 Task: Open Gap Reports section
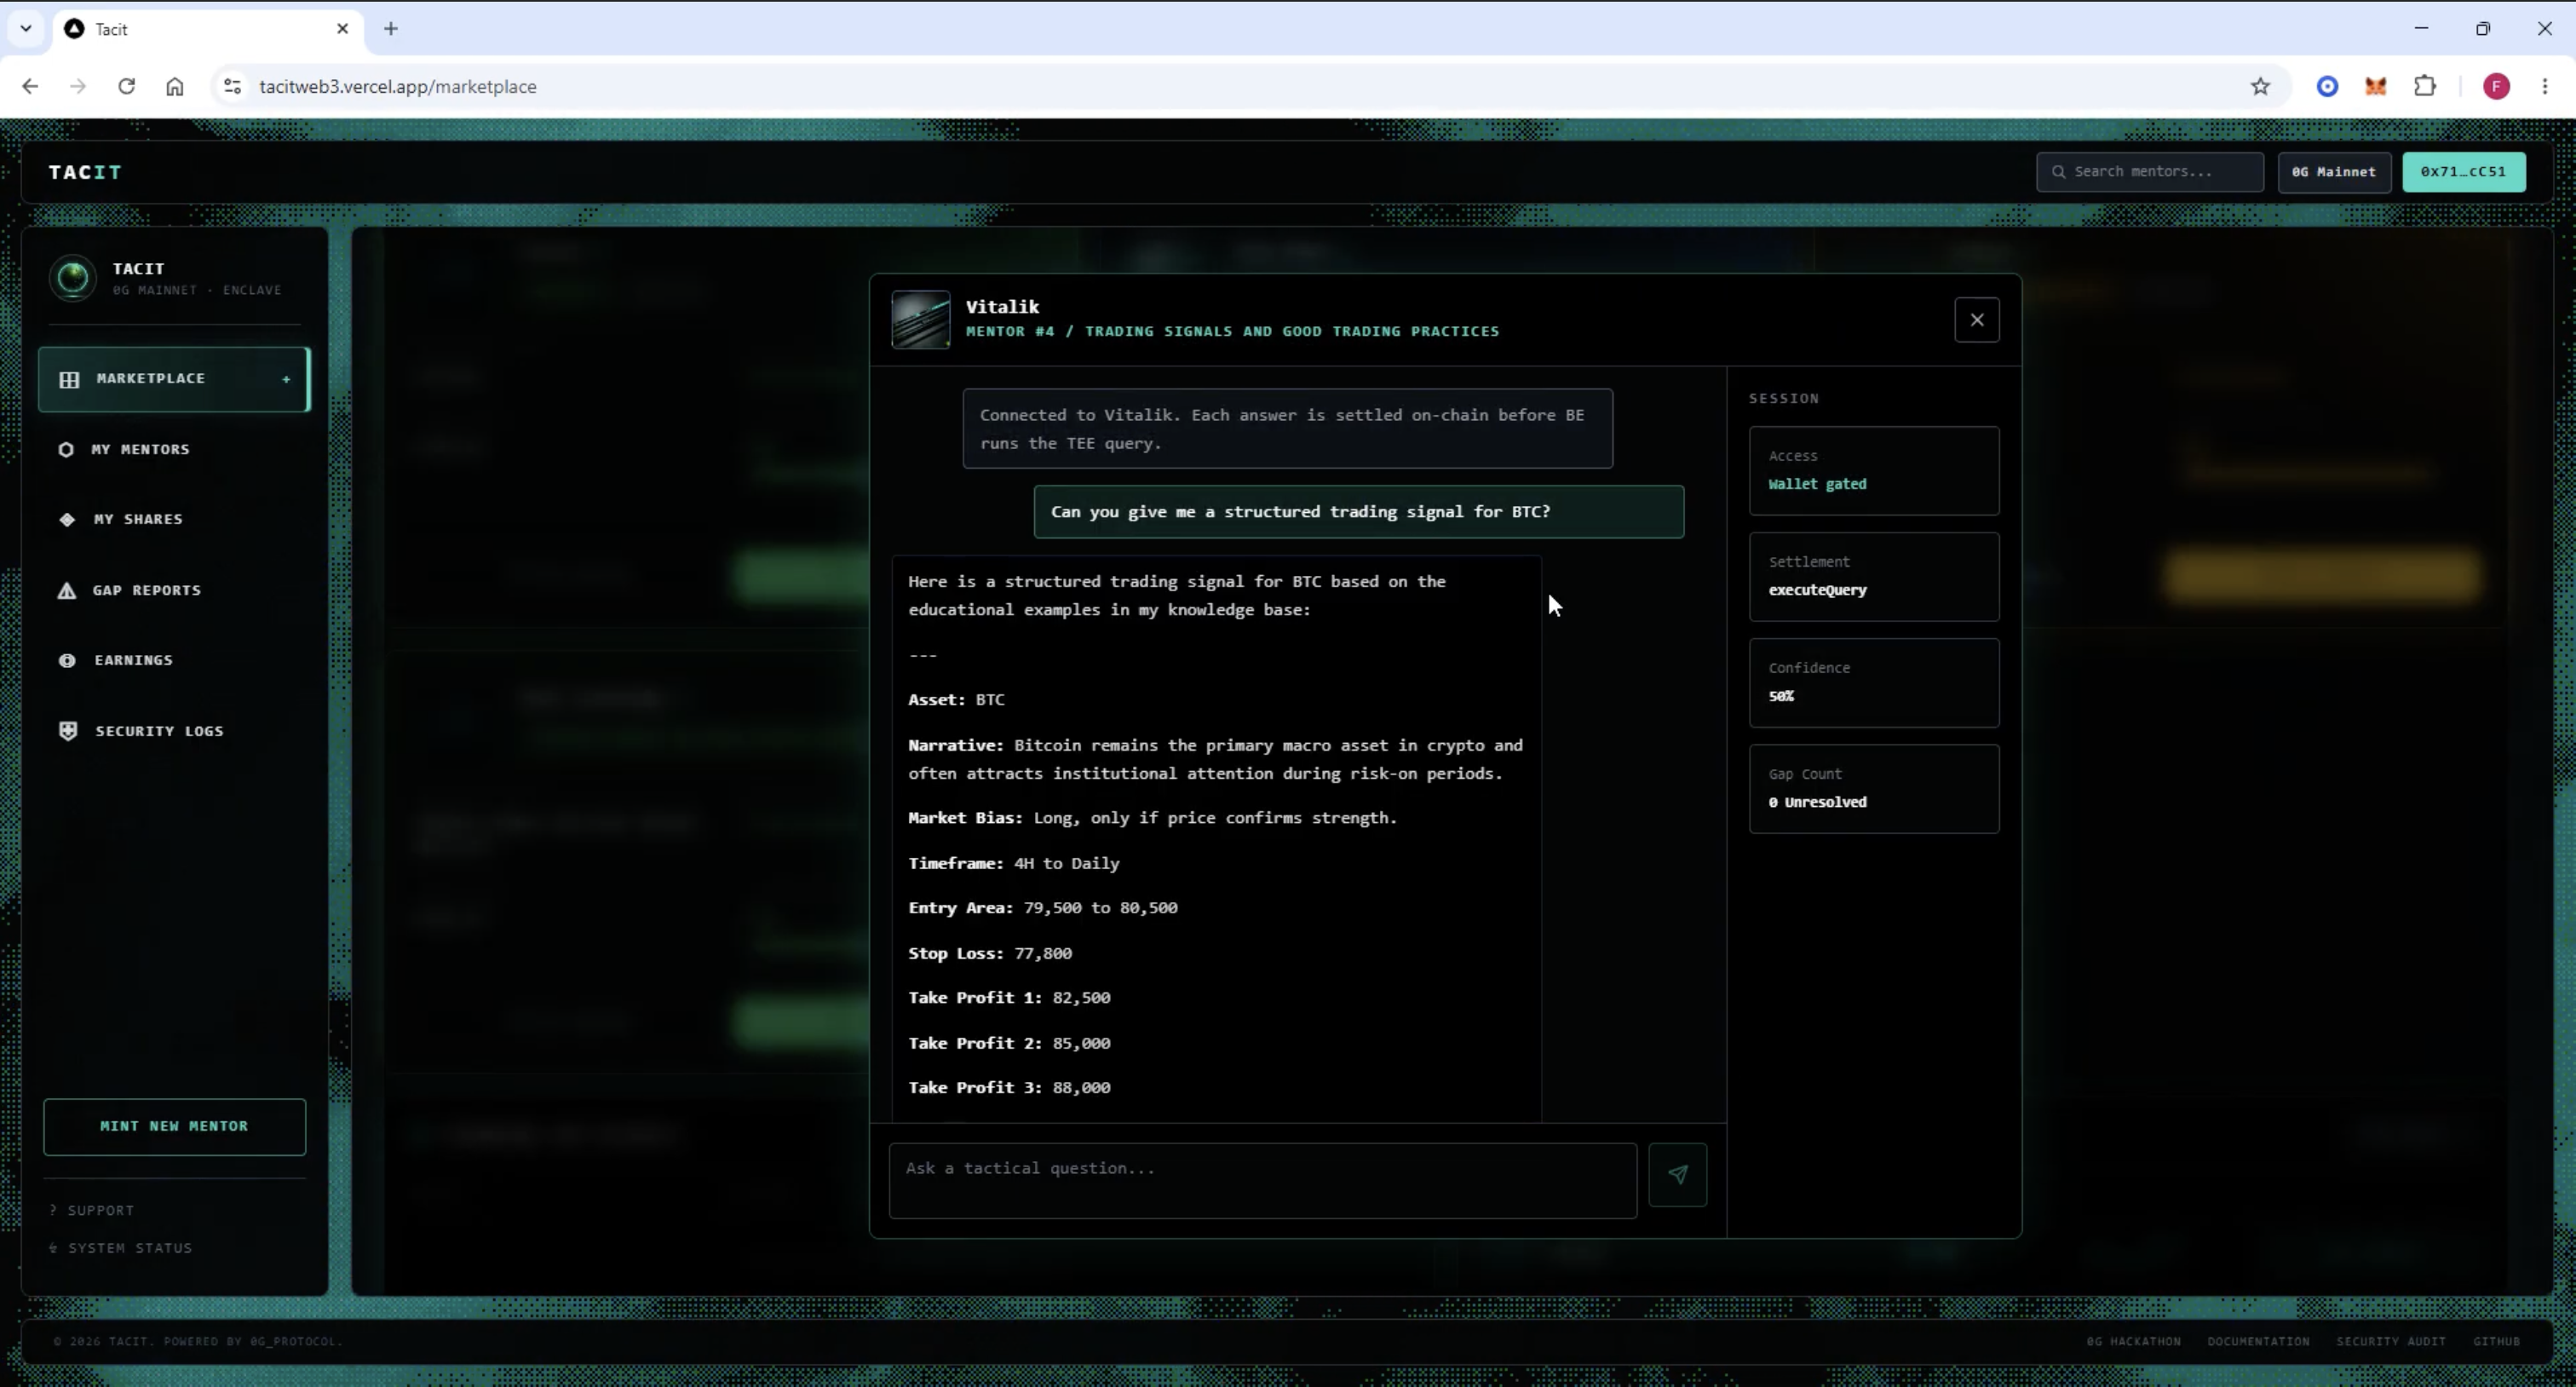(174, 591)
